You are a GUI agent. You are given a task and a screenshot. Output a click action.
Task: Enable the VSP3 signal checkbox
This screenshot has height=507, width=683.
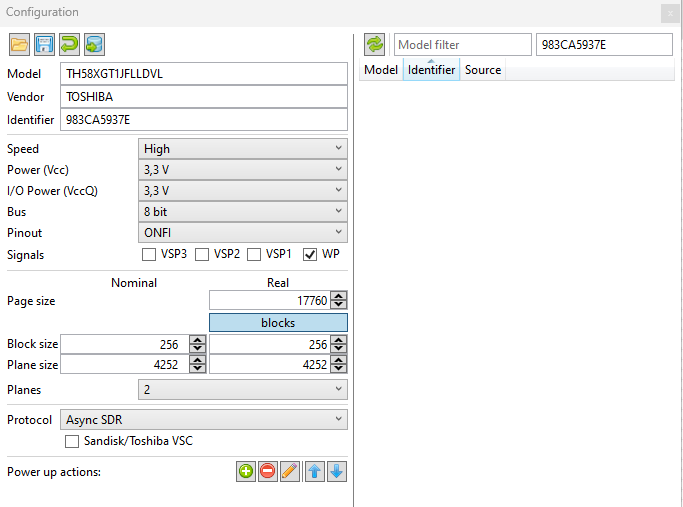149,254
